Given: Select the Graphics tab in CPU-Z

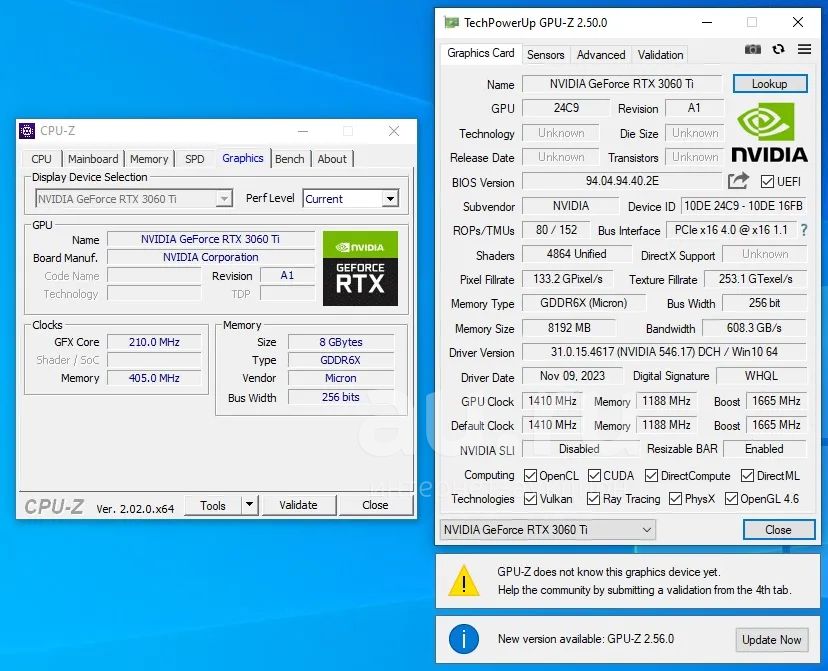Looking at the screenshot, I should tap(242, 158).
